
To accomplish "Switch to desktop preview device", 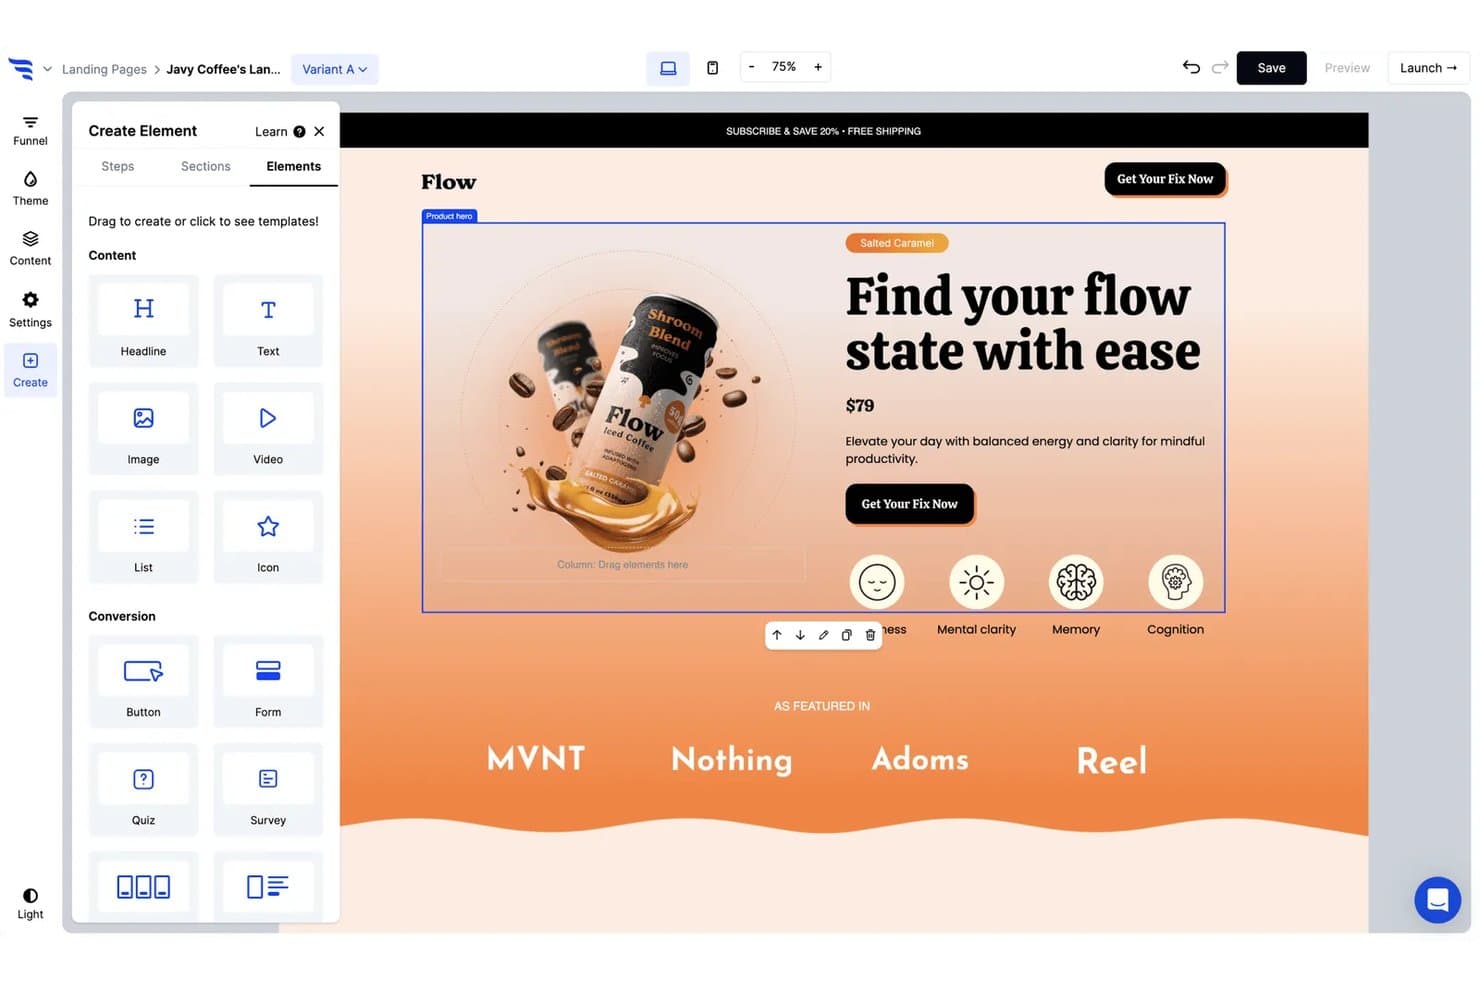I will pyautogui.click(x=668, y=68).
